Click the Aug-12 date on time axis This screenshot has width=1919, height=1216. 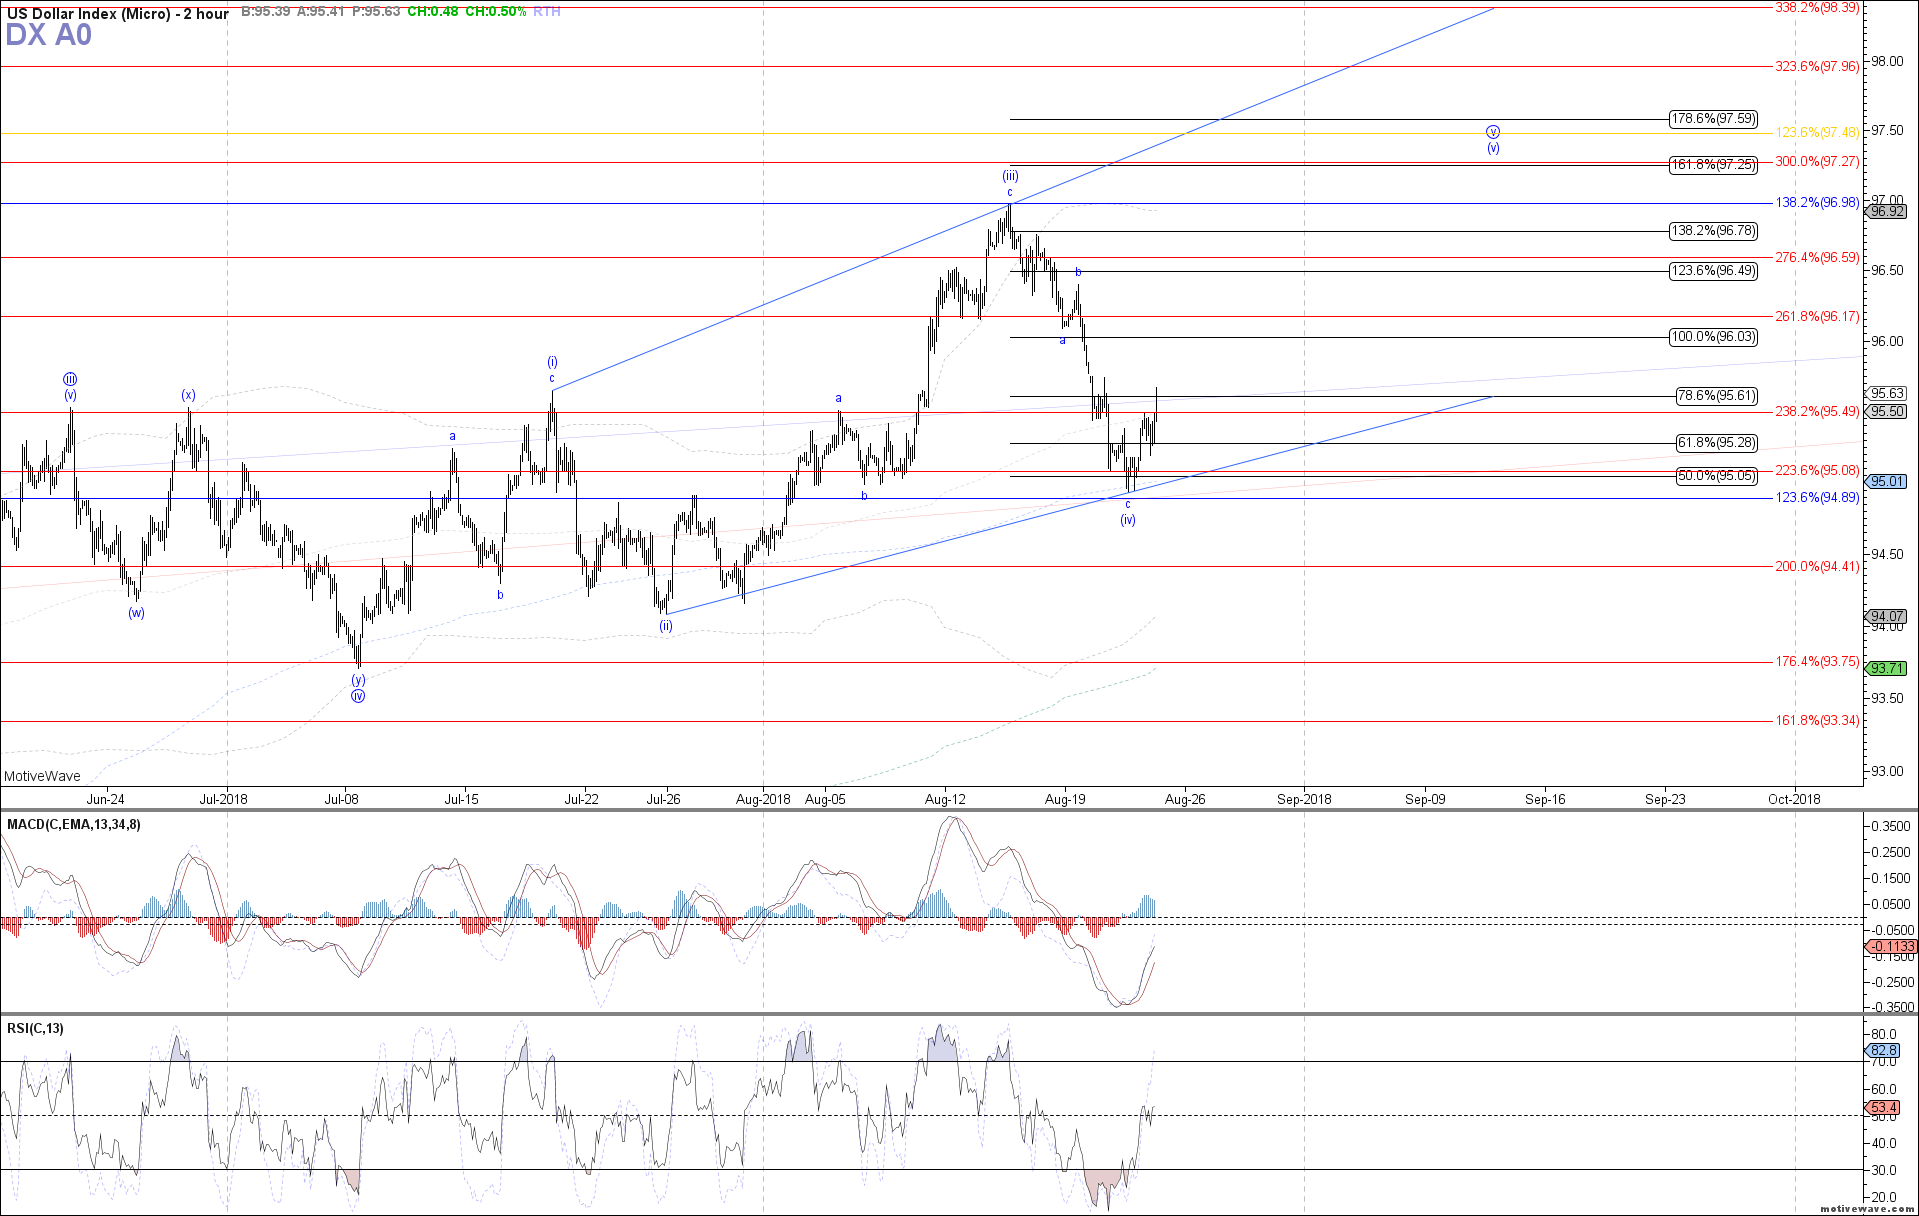tap(945, 799)
